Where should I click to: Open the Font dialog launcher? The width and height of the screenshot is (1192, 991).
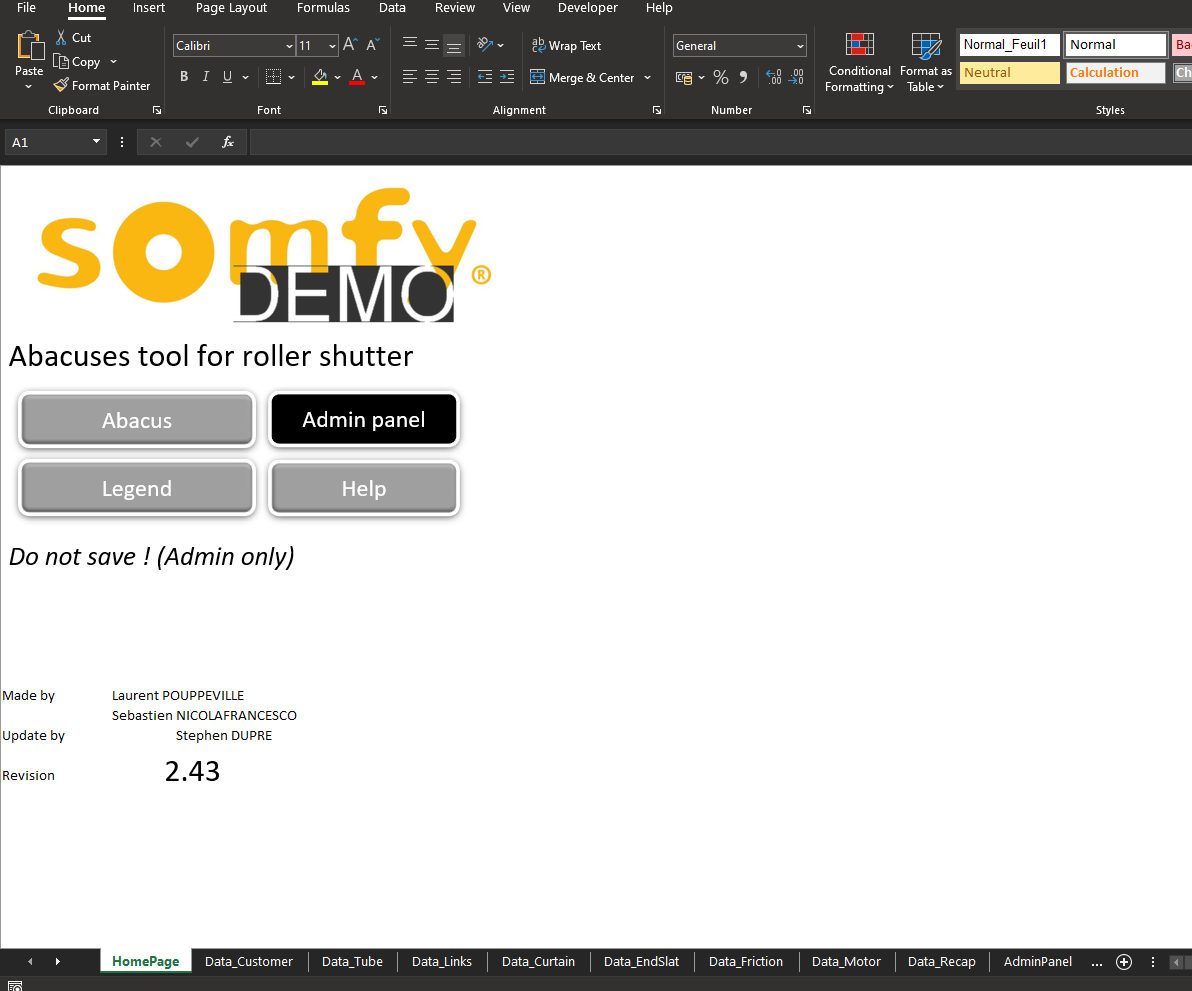(x=383, y=110)
